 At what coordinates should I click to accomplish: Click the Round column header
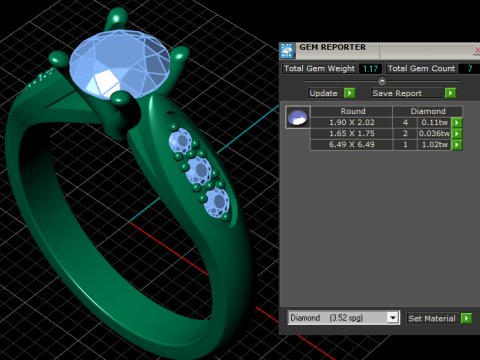(352, 111)
